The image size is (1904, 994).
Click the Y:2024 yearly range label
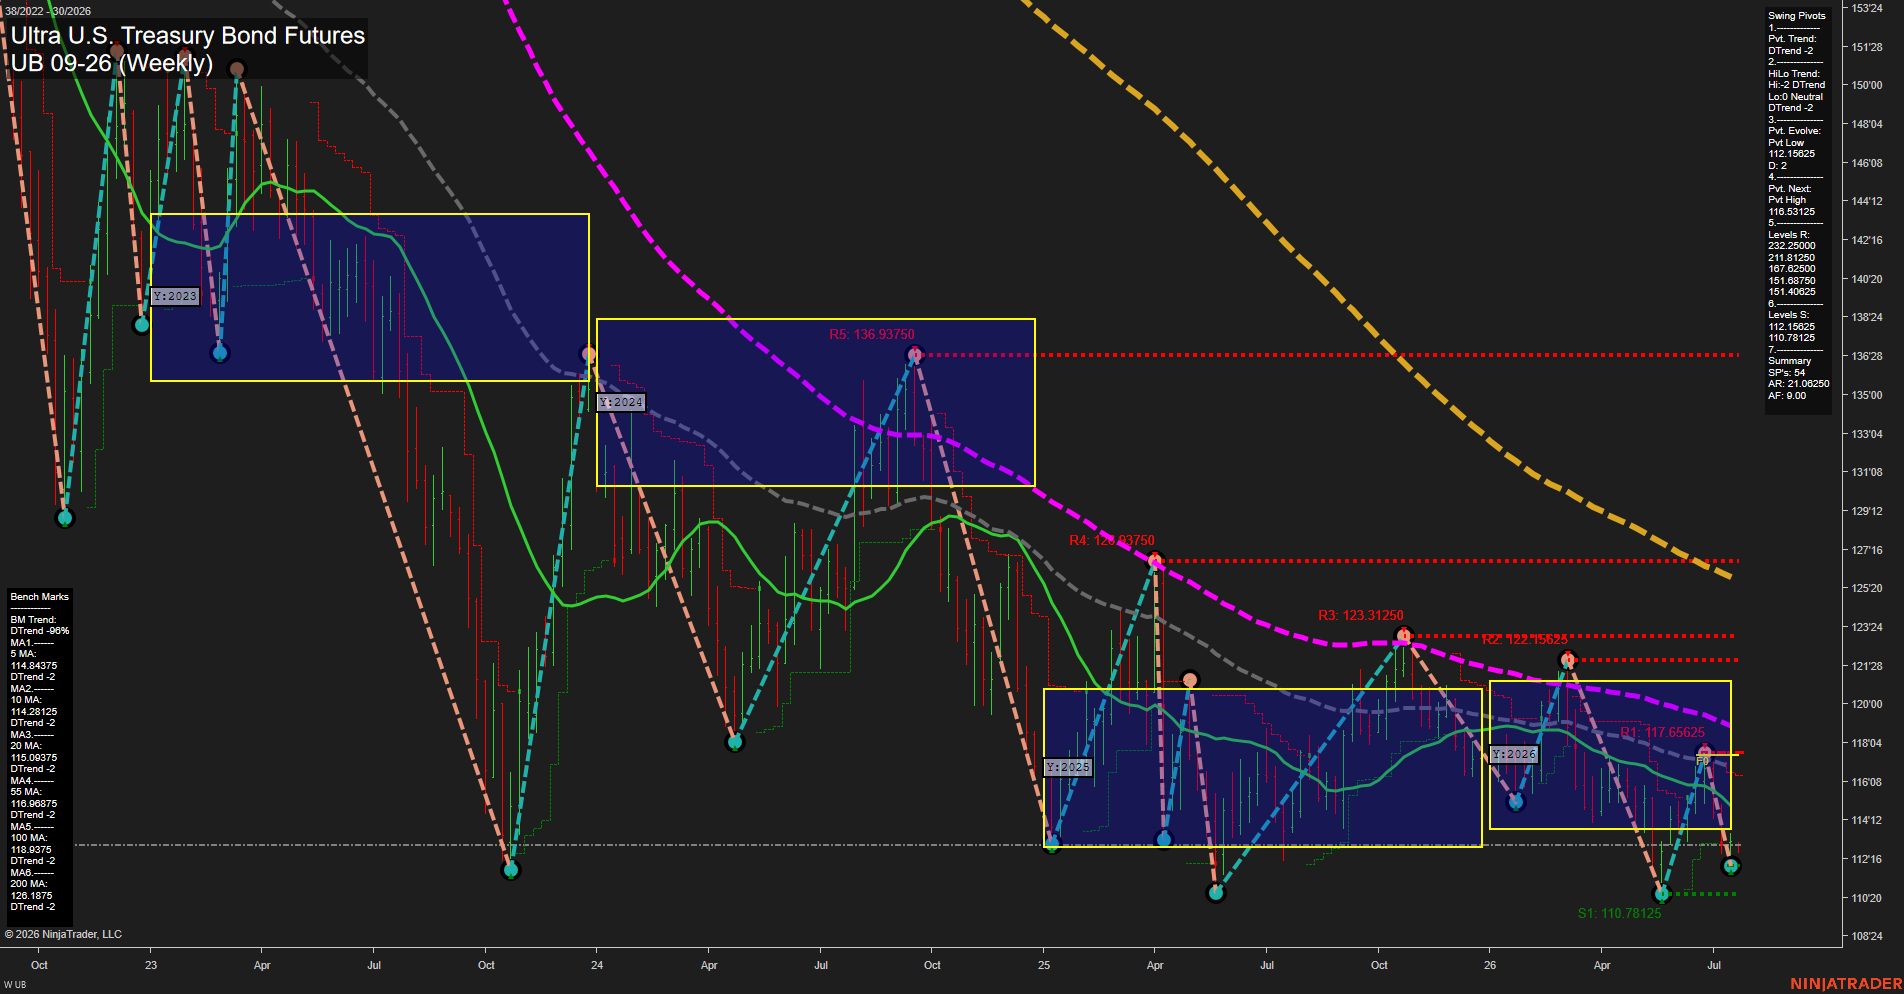pos(621,402)
